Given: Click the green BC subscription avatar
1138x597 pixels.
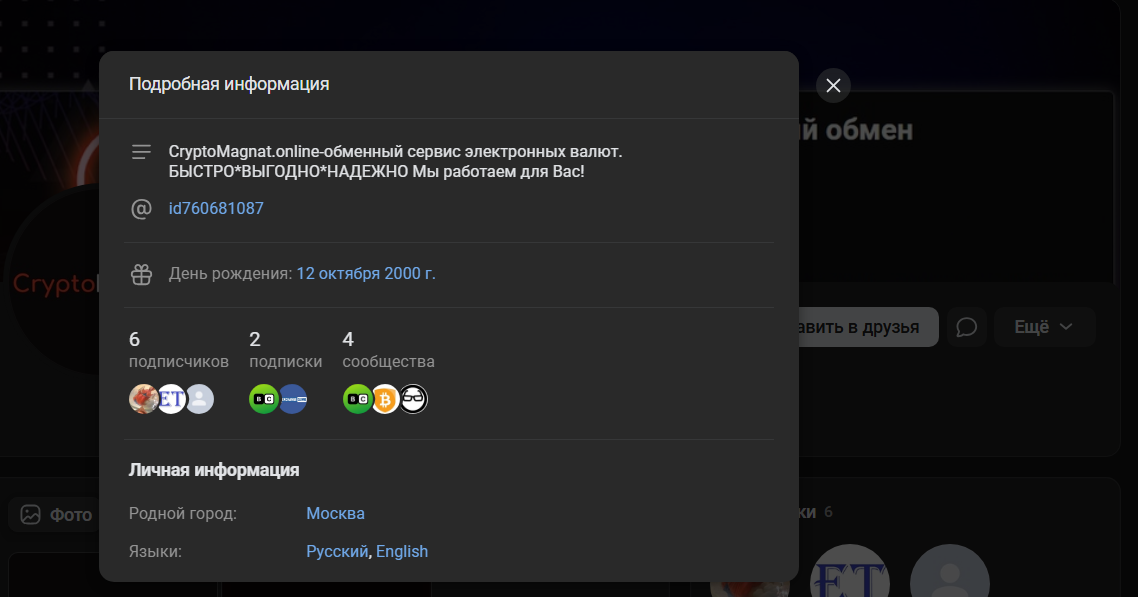Looking at the screenshot, I should [x=263, y=399].
